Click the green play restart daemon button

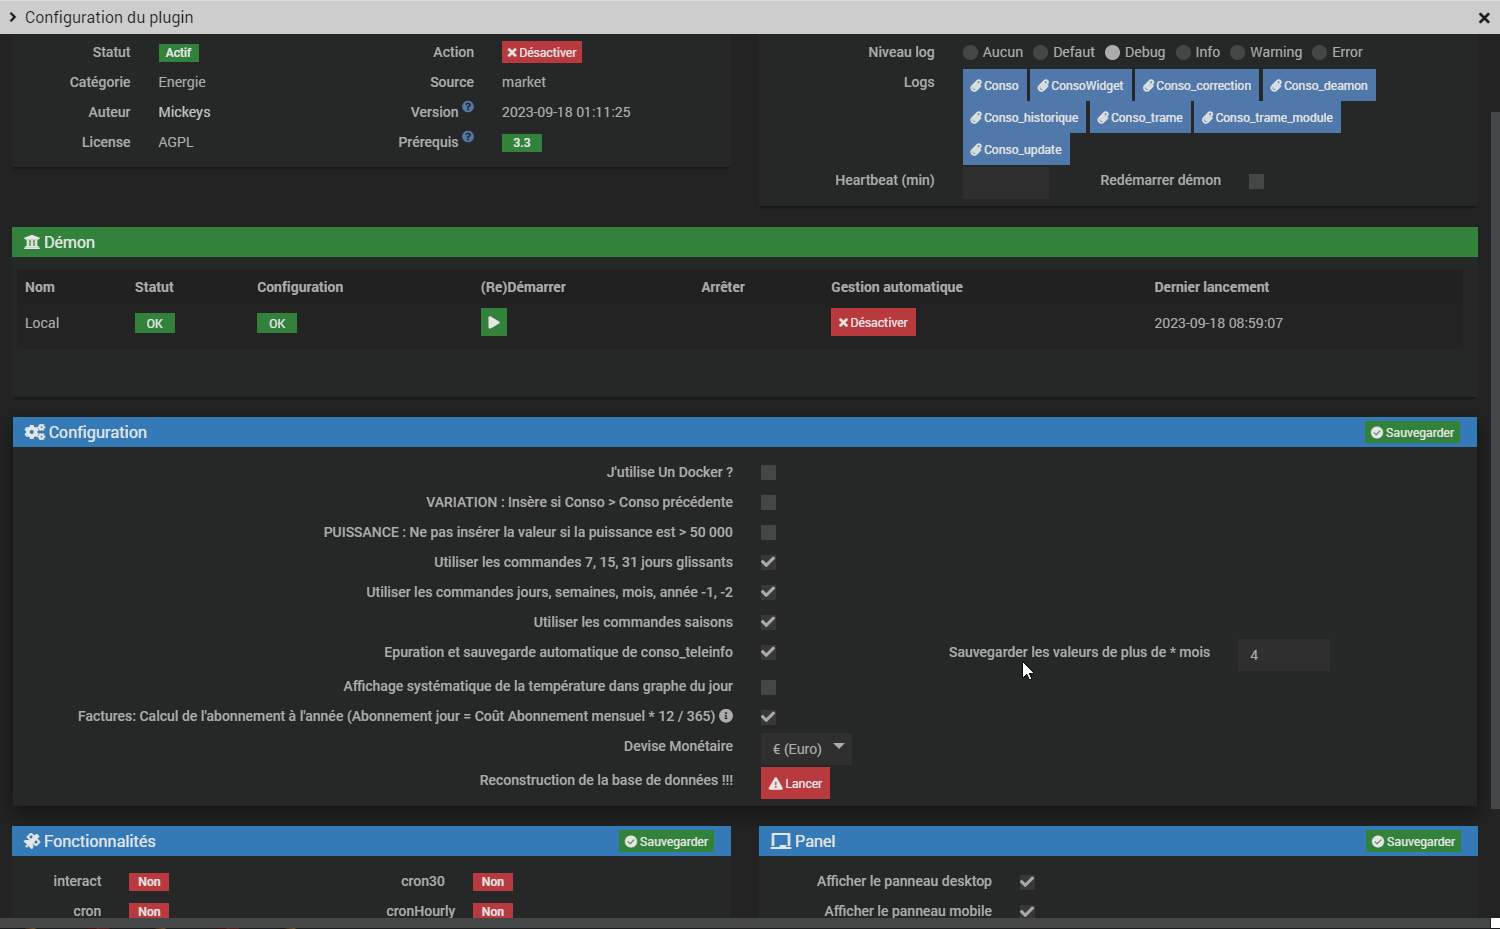(493, 322)
